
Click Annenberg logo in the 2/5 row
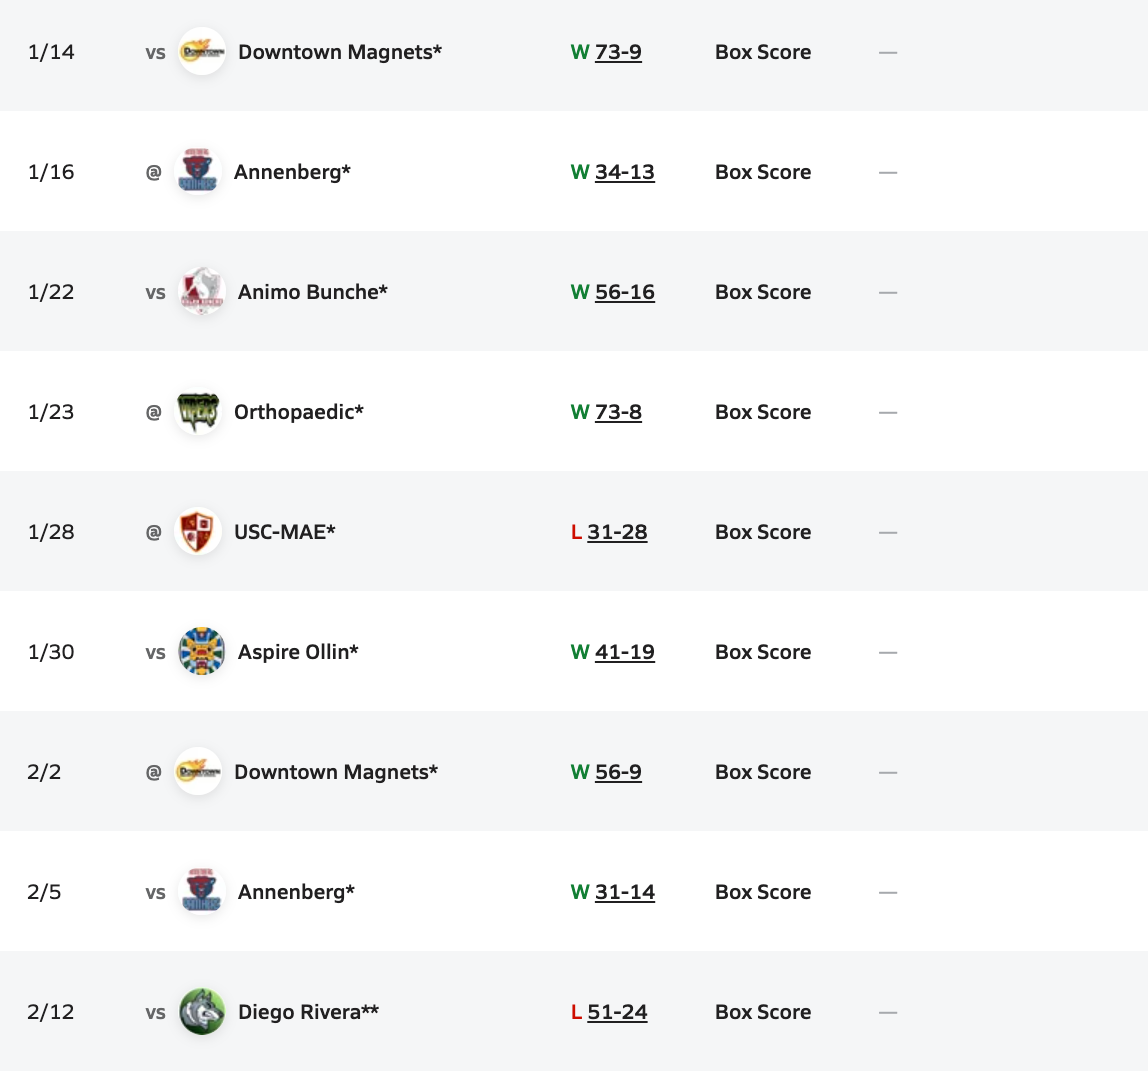[x=202, y=892]
